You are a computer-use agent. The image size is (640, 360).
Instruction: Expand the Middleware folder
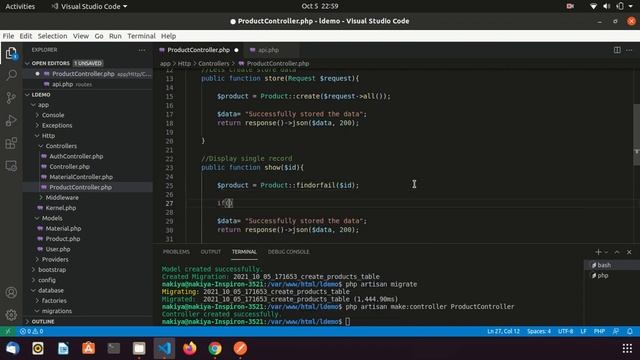point(41,198)
